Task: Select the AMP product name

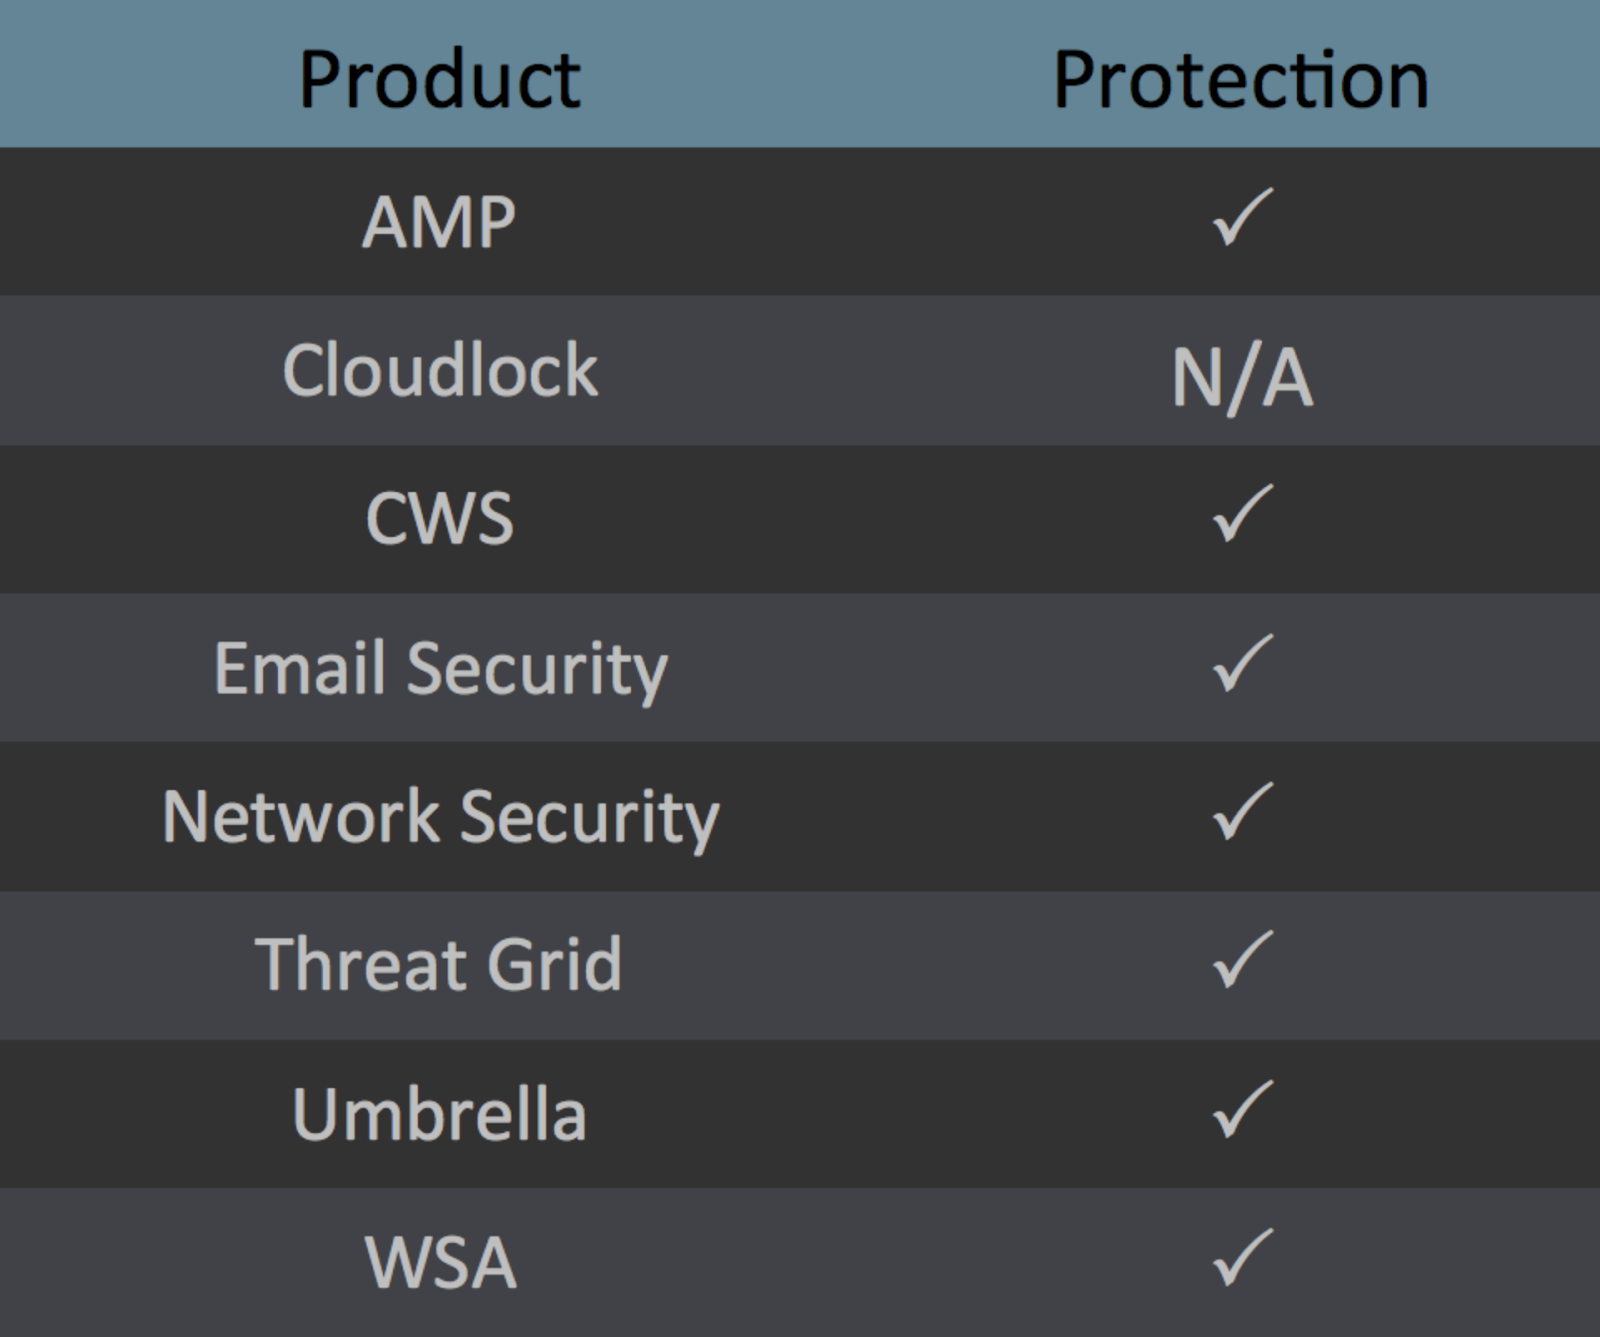Action: [x=439, y=222]
